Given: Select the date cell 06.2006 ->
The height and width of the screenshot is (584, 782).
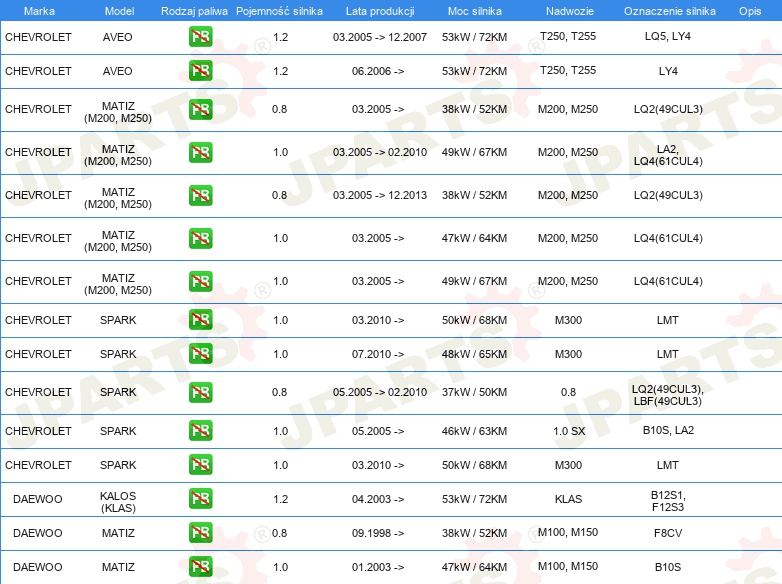Looking at the screenshot, I should tap(378, 71).
